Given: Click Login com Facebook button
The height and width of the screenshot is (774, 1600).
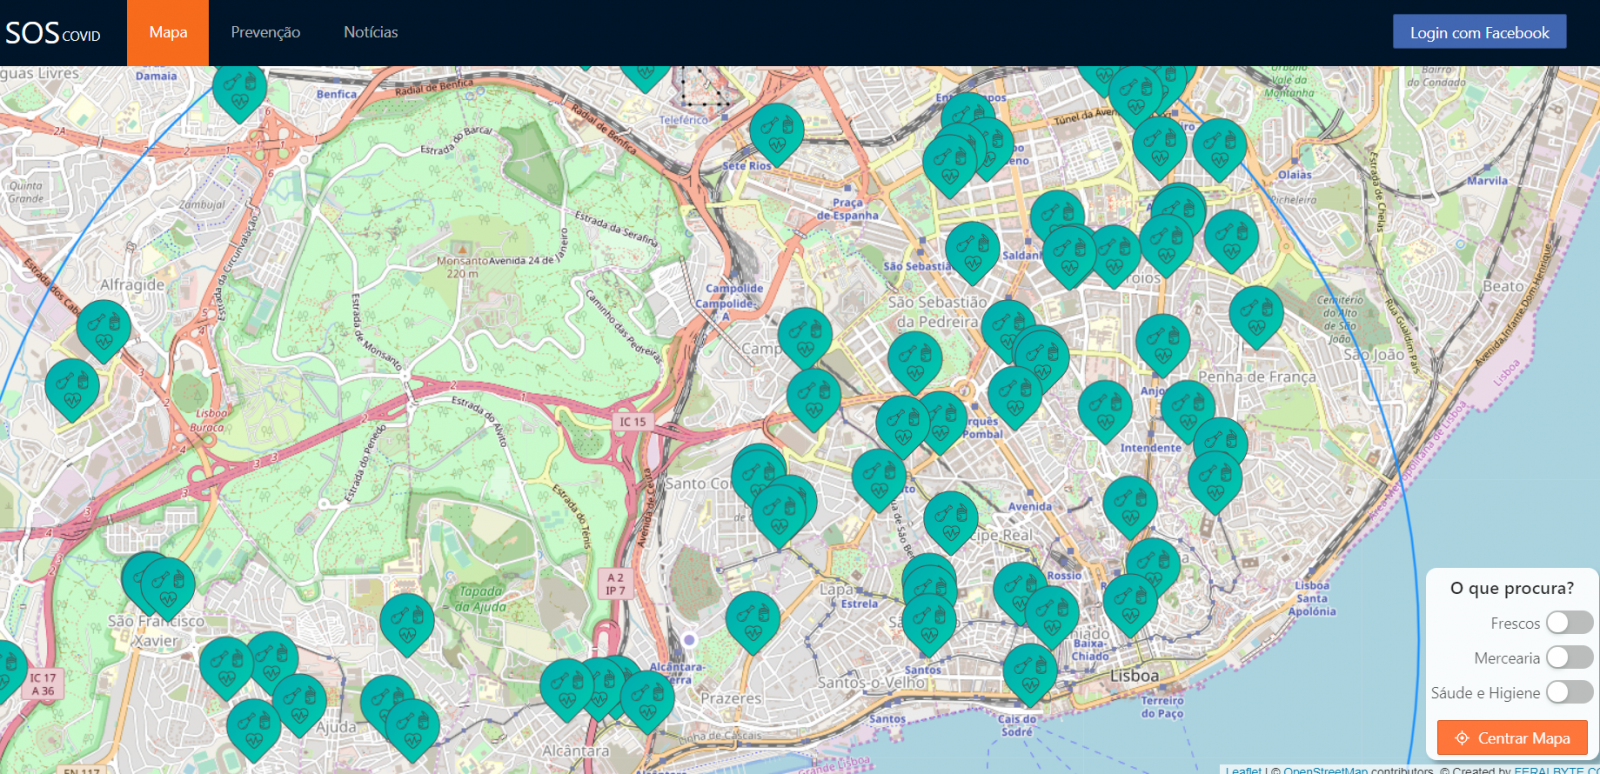Looking at the screenshot, I should click(x=1480, y=32).
